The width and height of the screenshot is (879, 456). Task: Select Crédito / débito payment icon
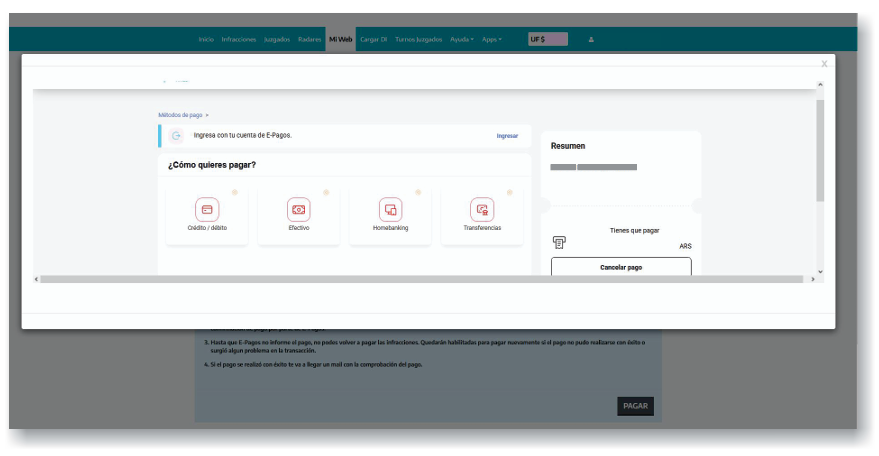[207, 210]
